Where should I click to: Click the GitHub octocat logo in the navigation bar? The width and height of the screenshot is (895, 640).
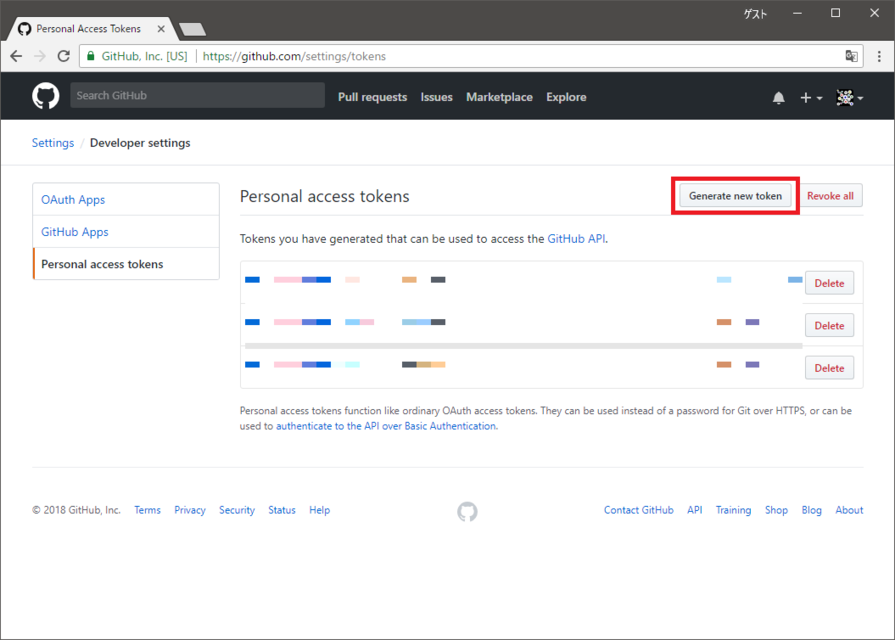pyautogui.click(x=46, y=96)
